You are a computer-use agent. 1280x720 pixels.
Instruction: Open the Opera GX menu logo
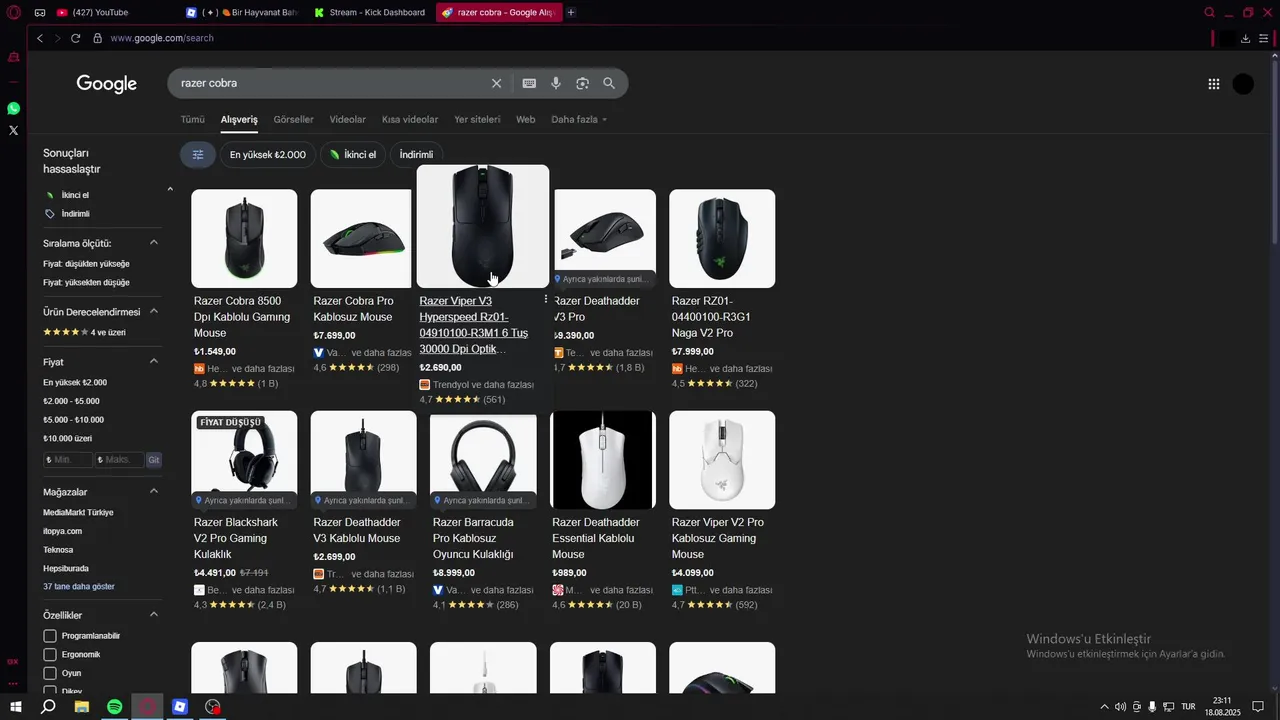coord(14,12)
